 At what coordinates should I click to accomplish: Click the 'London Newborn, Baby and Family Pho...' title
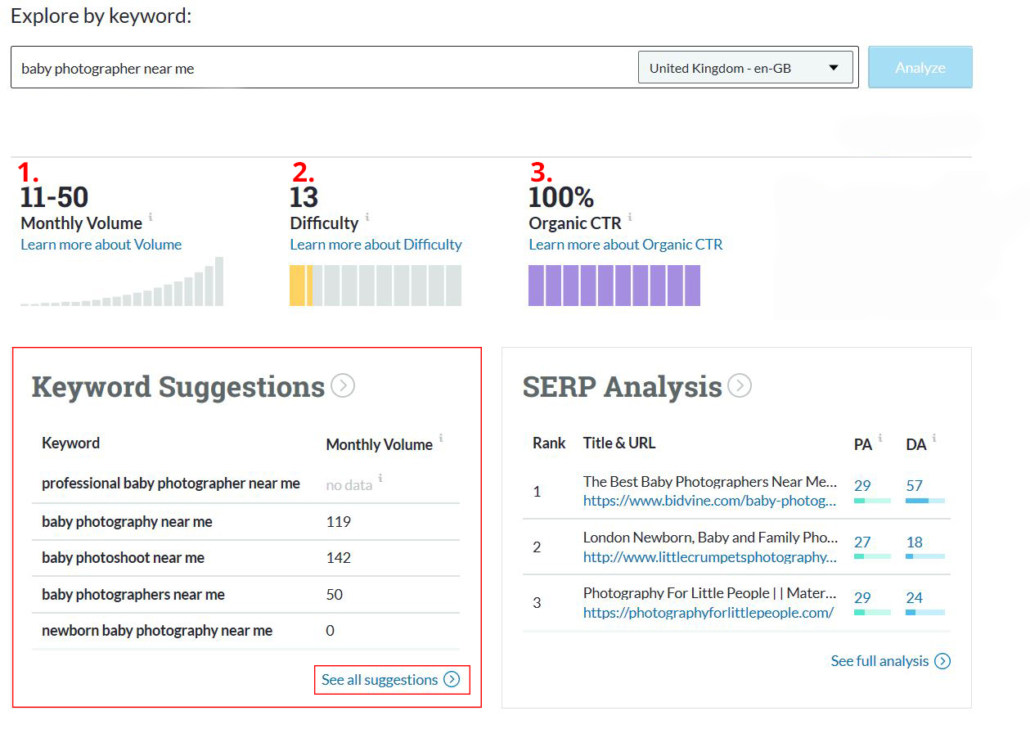pyautogui.click(x=711, y=537)
